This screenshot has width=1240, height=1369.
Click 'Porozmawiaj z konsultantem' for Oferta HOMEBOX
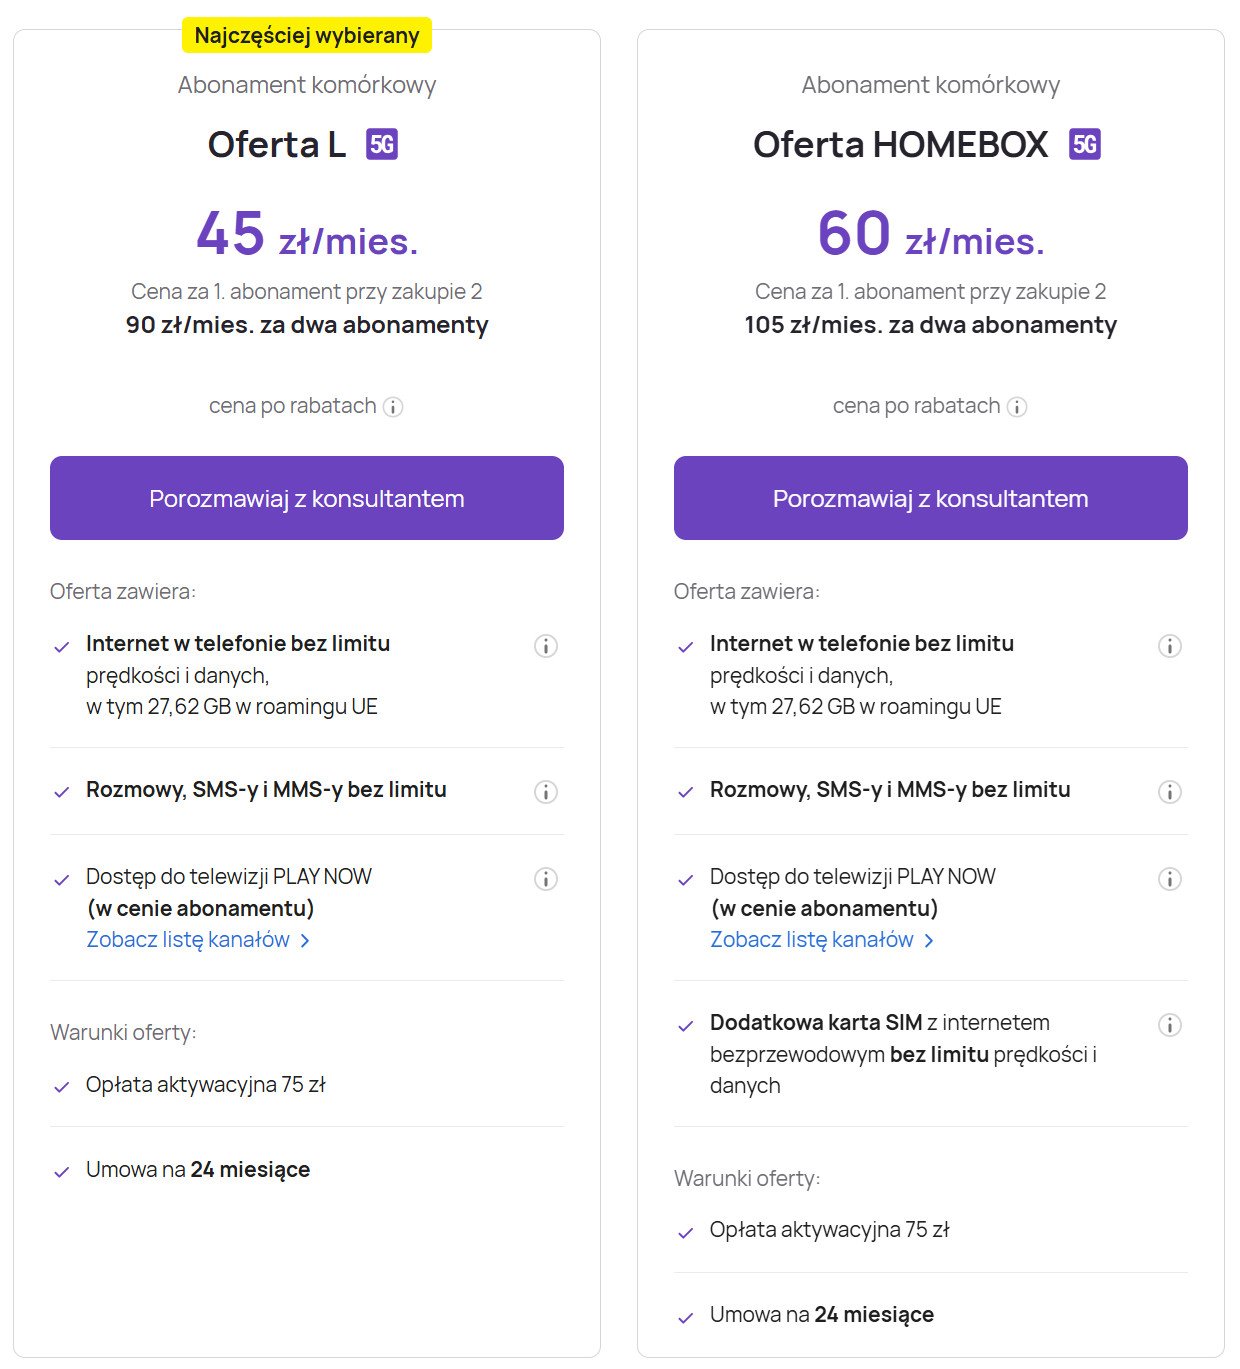(x=931, y=498)
